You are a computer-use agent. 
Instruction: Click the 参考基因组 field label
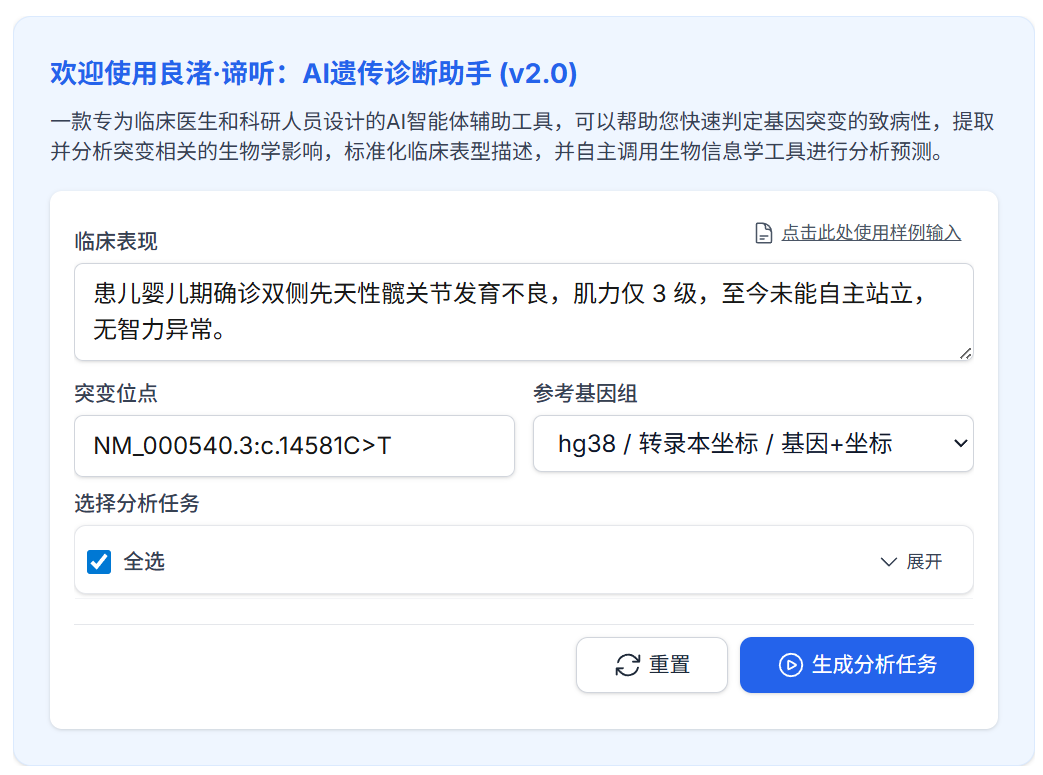[x=585, y=394]
